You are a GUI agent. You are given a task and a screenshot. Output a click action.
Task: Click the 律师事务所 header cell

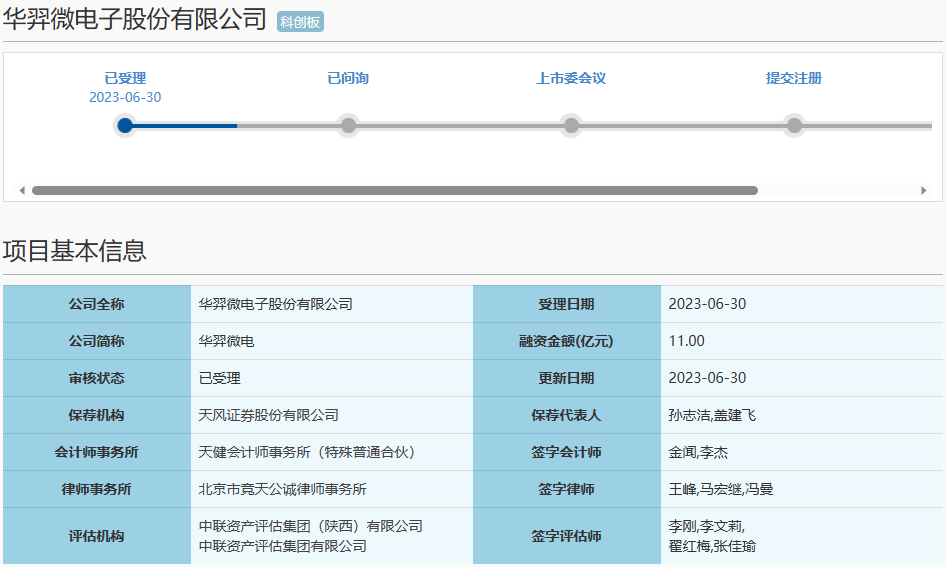97,489
